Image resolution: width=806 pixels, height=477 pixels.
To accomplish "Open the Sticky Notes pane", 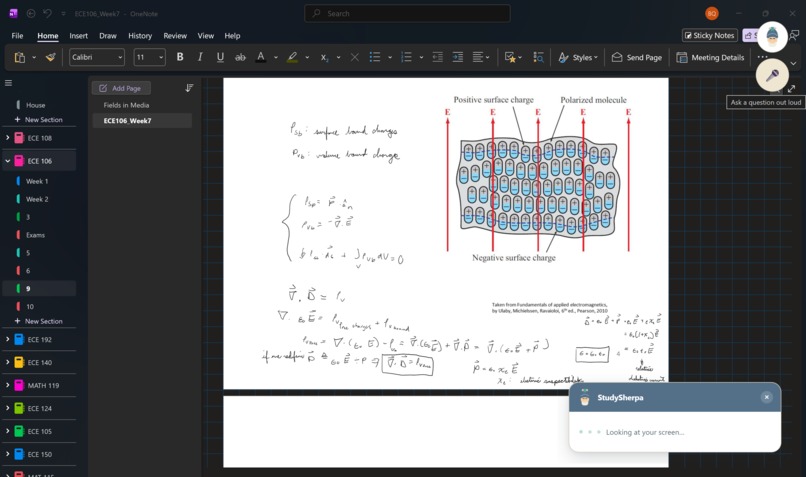I will coord(709,35).
